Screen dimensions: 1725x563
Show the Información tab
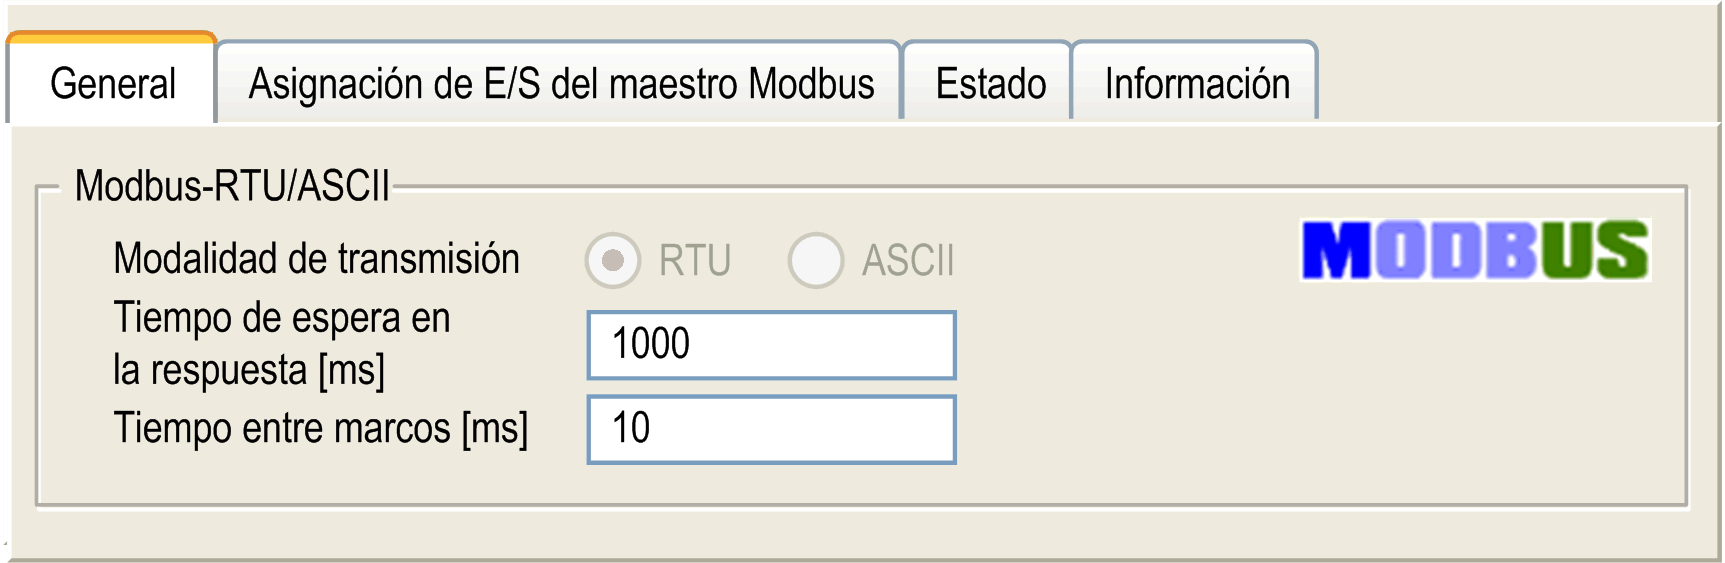coord(1196,83)
